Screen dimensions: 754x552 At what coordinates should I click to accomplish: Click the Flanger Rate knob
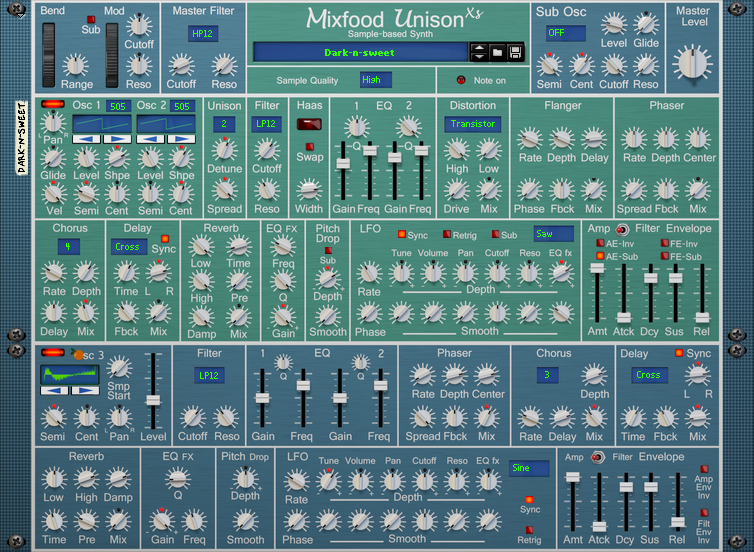[530, 139]
